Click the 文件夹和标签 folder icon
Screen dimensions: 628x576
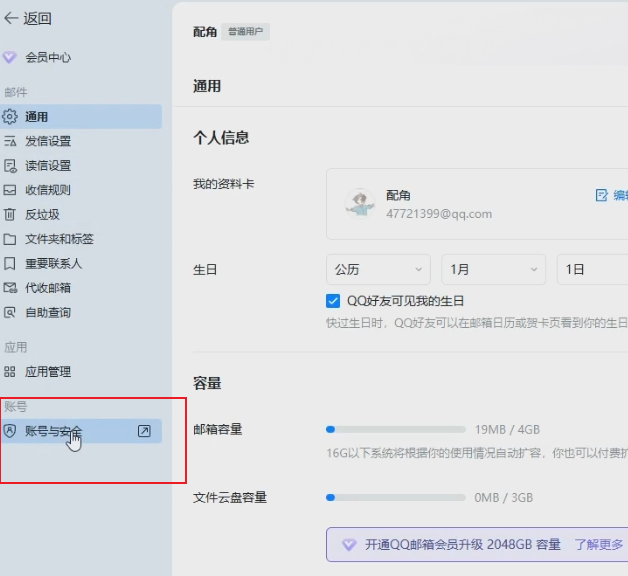[x=10, y=239]
